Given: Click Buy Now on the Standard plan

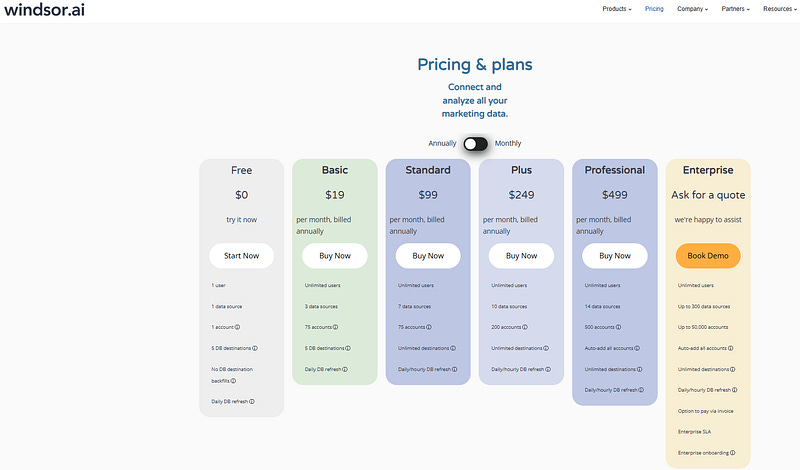Looking at the screenshot, I should [x=428, y=256].
